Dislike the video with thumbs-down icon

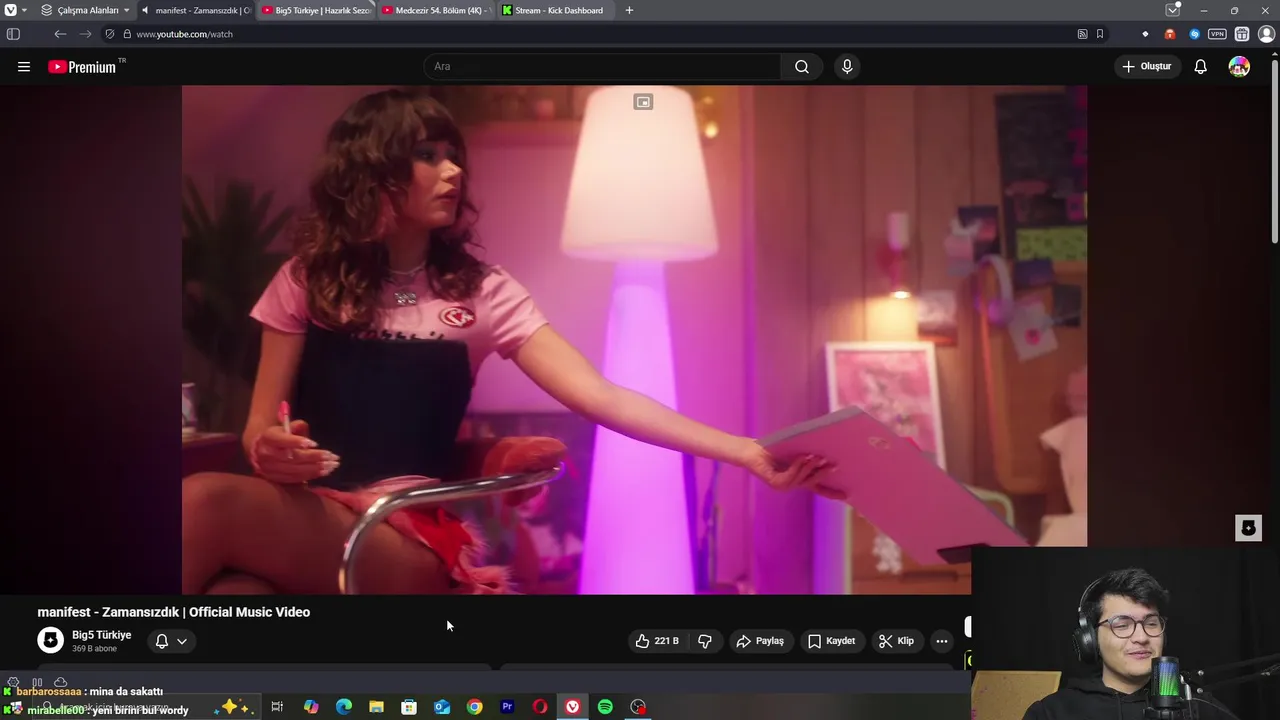coord(705,641)
